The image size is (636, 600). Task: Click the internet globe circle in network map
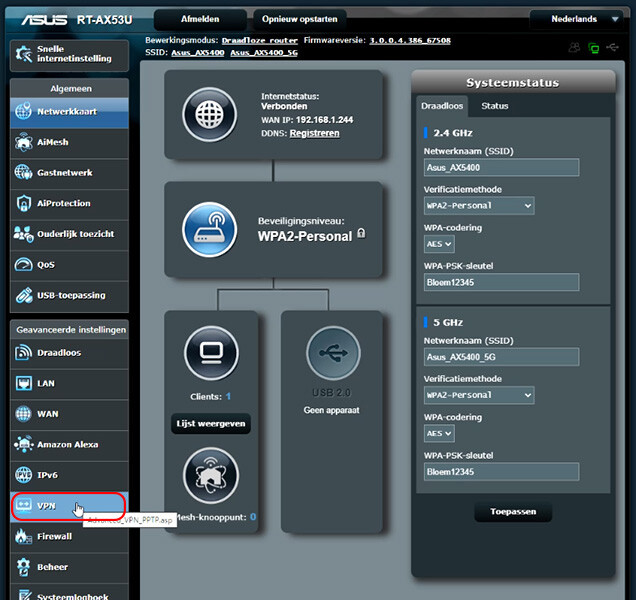[209, 114]
